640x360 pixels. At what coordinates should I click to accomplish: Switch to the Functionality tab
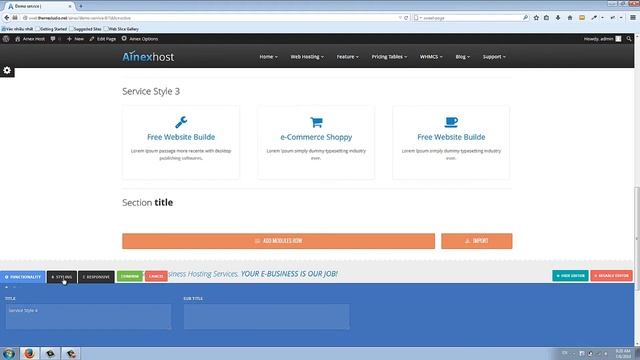click(22, 277)
